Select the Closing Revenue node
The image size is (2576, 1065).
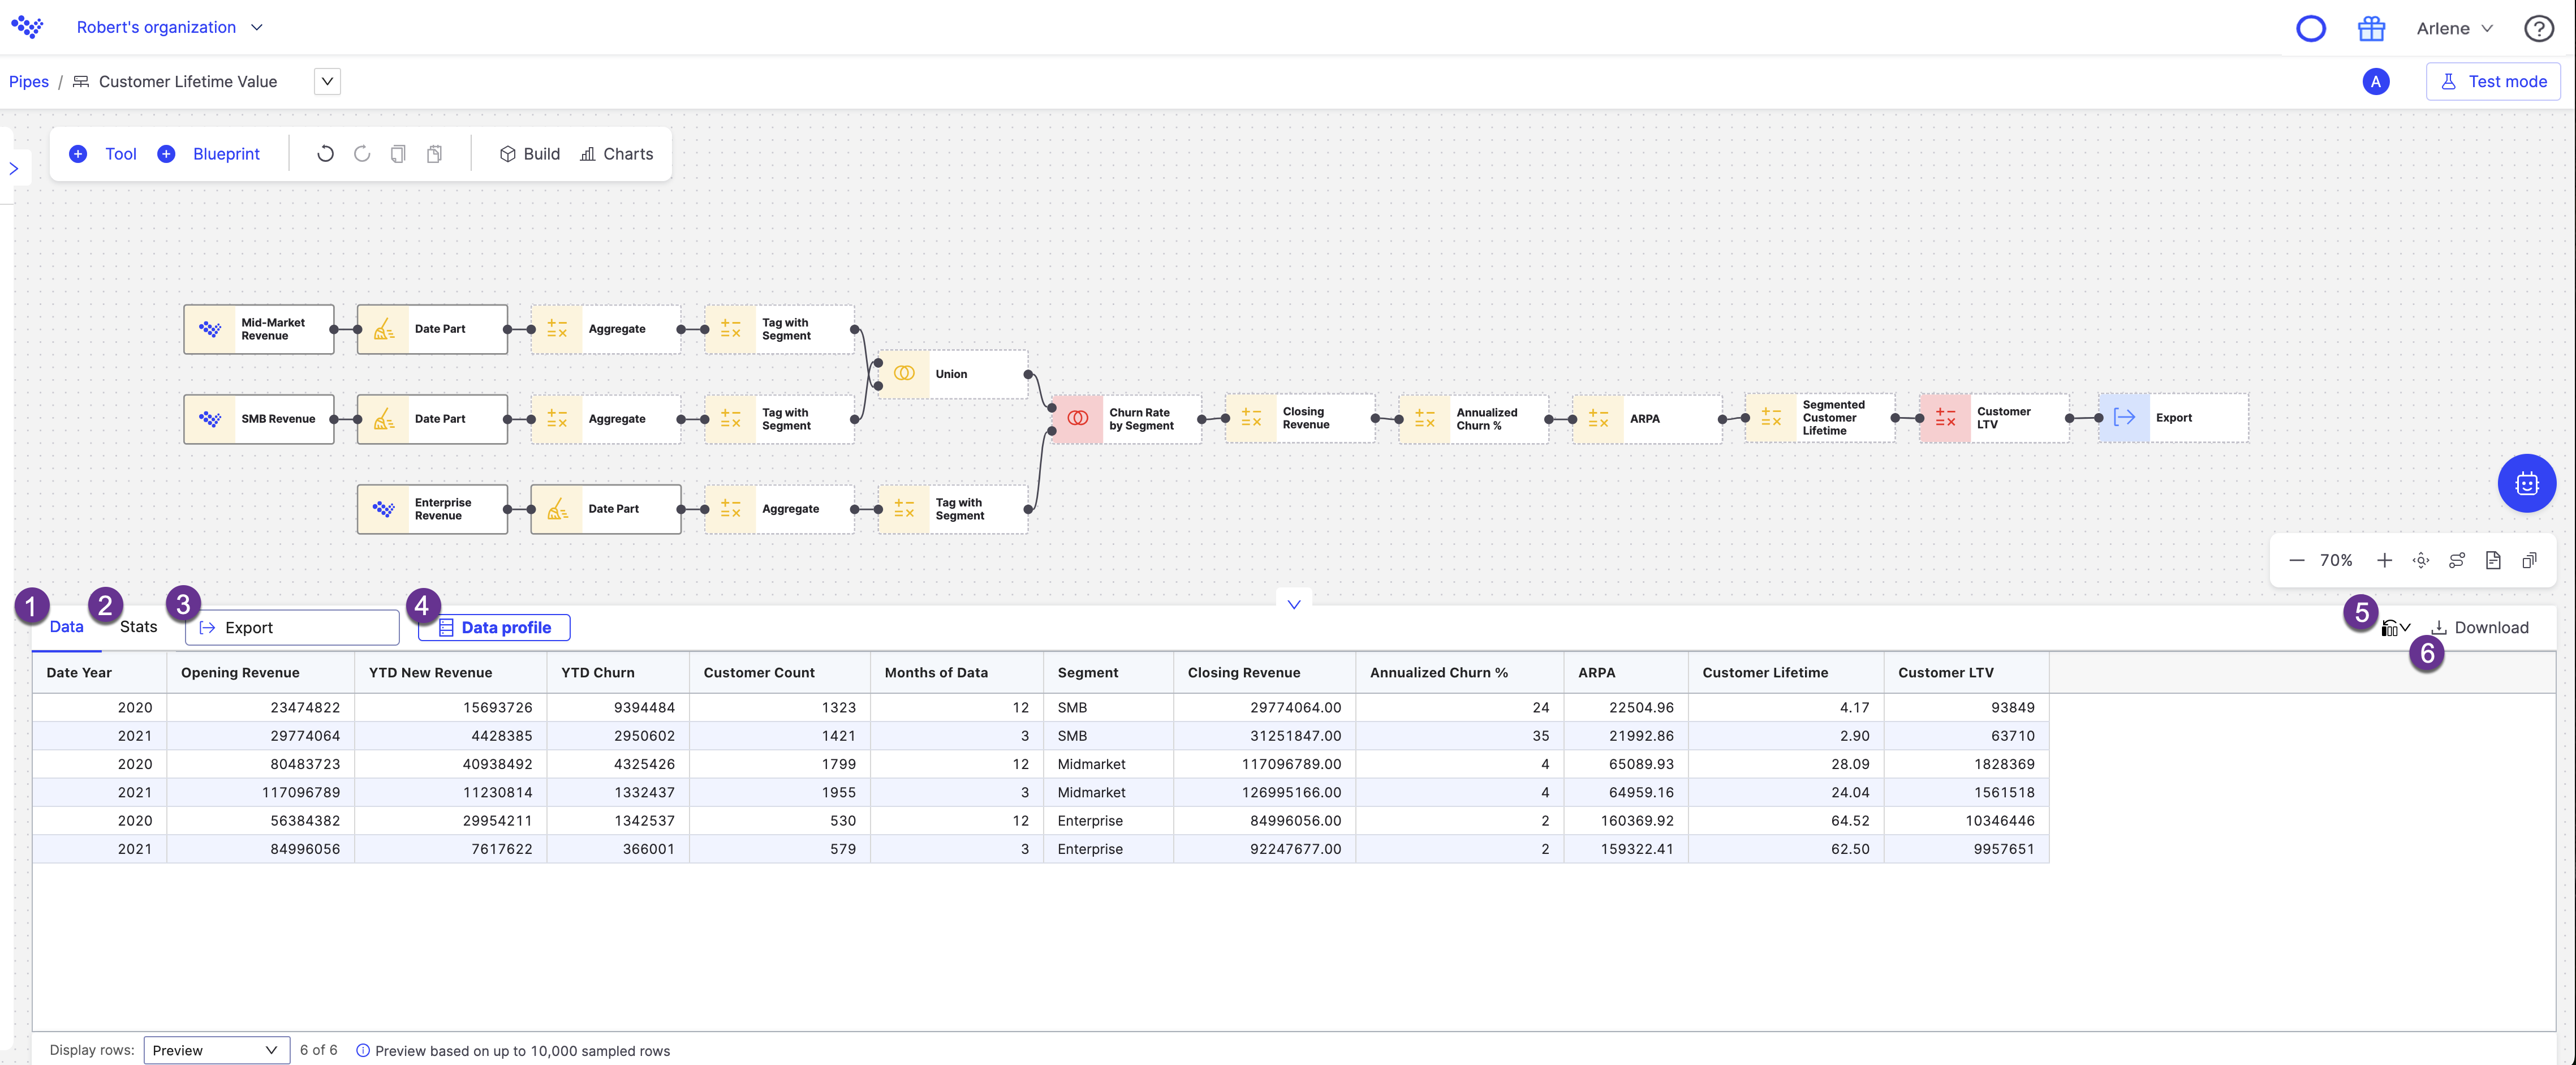[x=1300, y=418]
